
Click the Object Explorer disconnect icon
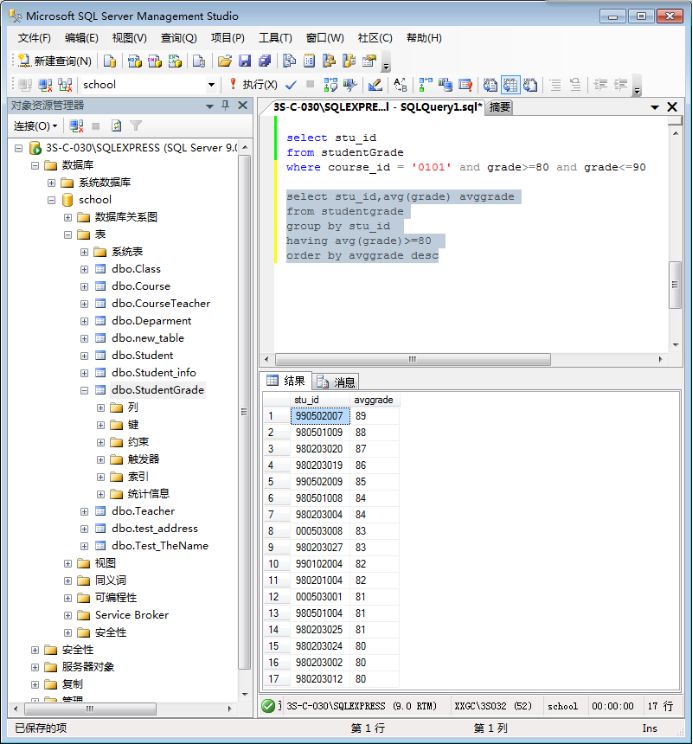click(76, 126)
